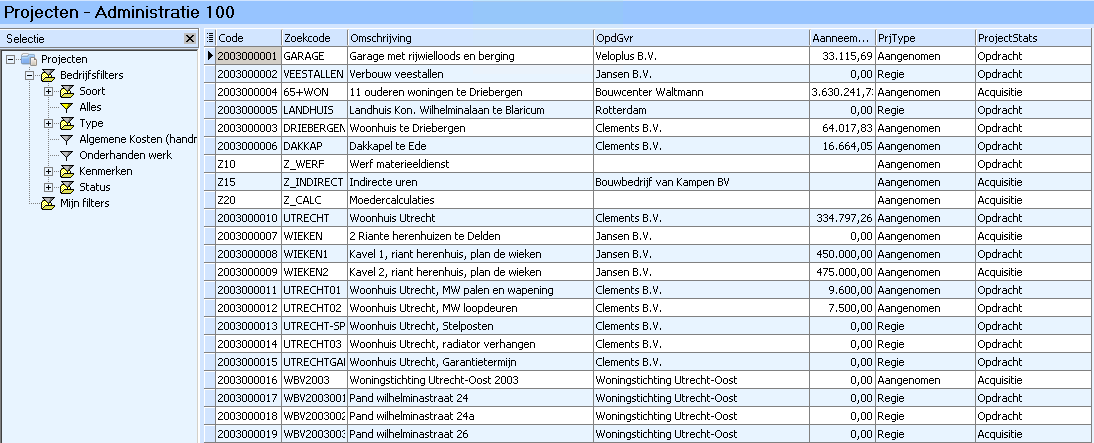
Task: Select 'Woonhuis Utrecht, radiator verhangen'
Action: (x=470, y=344)
